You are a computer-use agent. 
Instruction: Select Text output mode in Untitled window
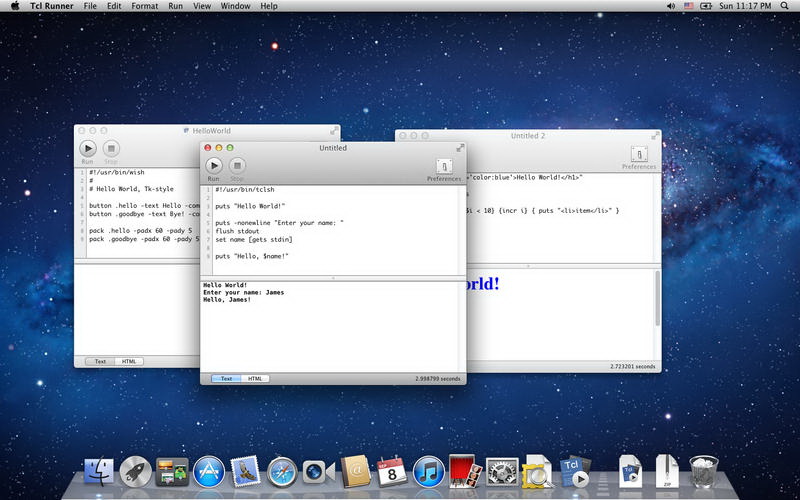226,379
